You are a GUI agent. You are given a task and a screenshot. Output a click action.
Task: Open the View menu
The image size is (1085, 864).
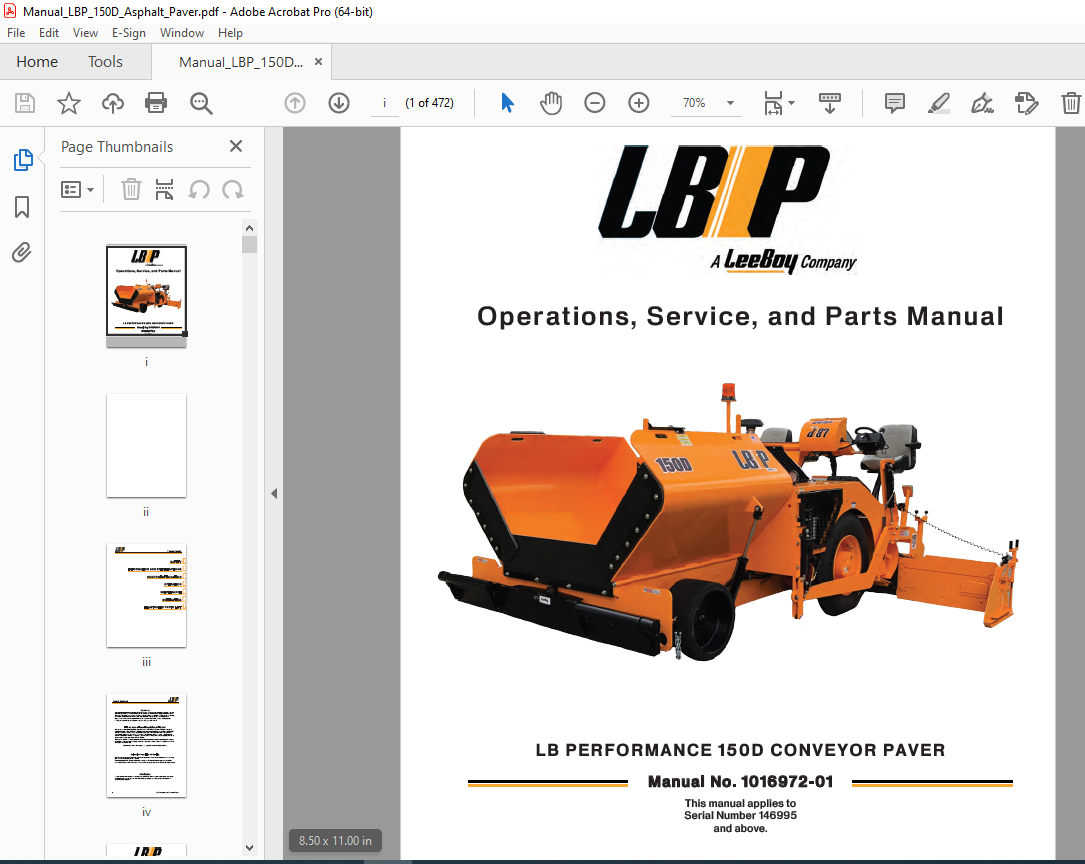point(85,33)
